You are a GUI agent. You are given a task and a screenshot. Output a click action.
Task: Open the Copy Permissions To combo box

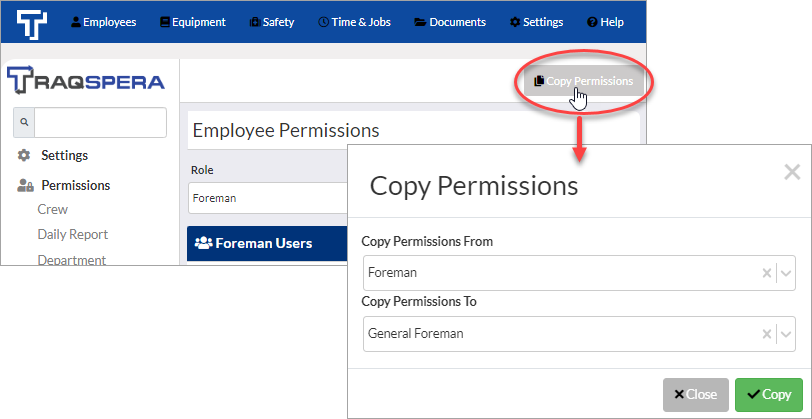point(579,334)
